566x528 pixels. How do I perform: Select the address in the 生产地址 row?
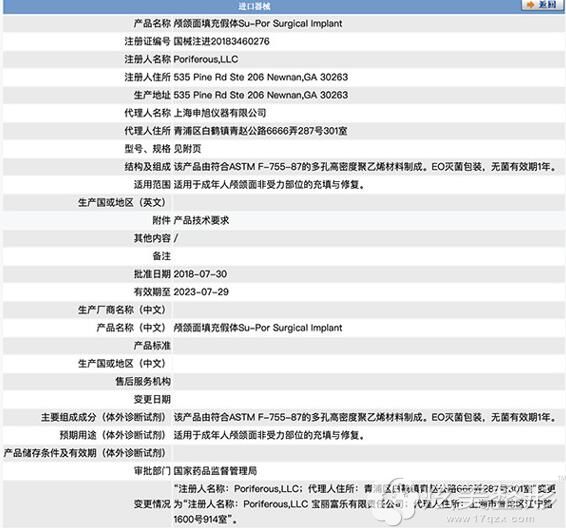pyautogui.click(x=261, y=95)
